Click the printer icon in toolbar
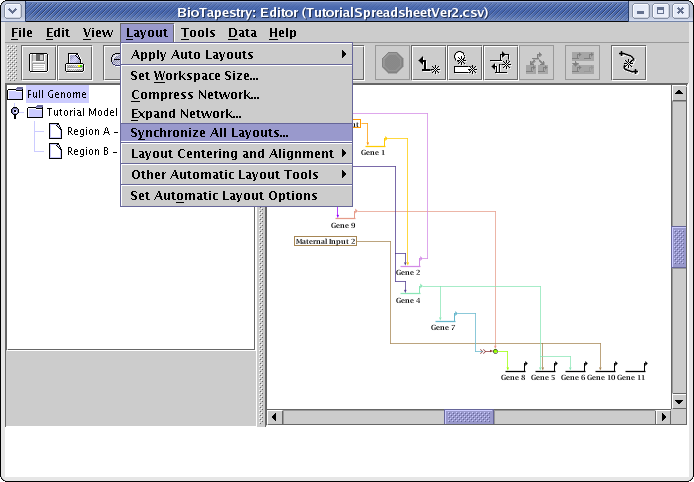 (75, 63)
